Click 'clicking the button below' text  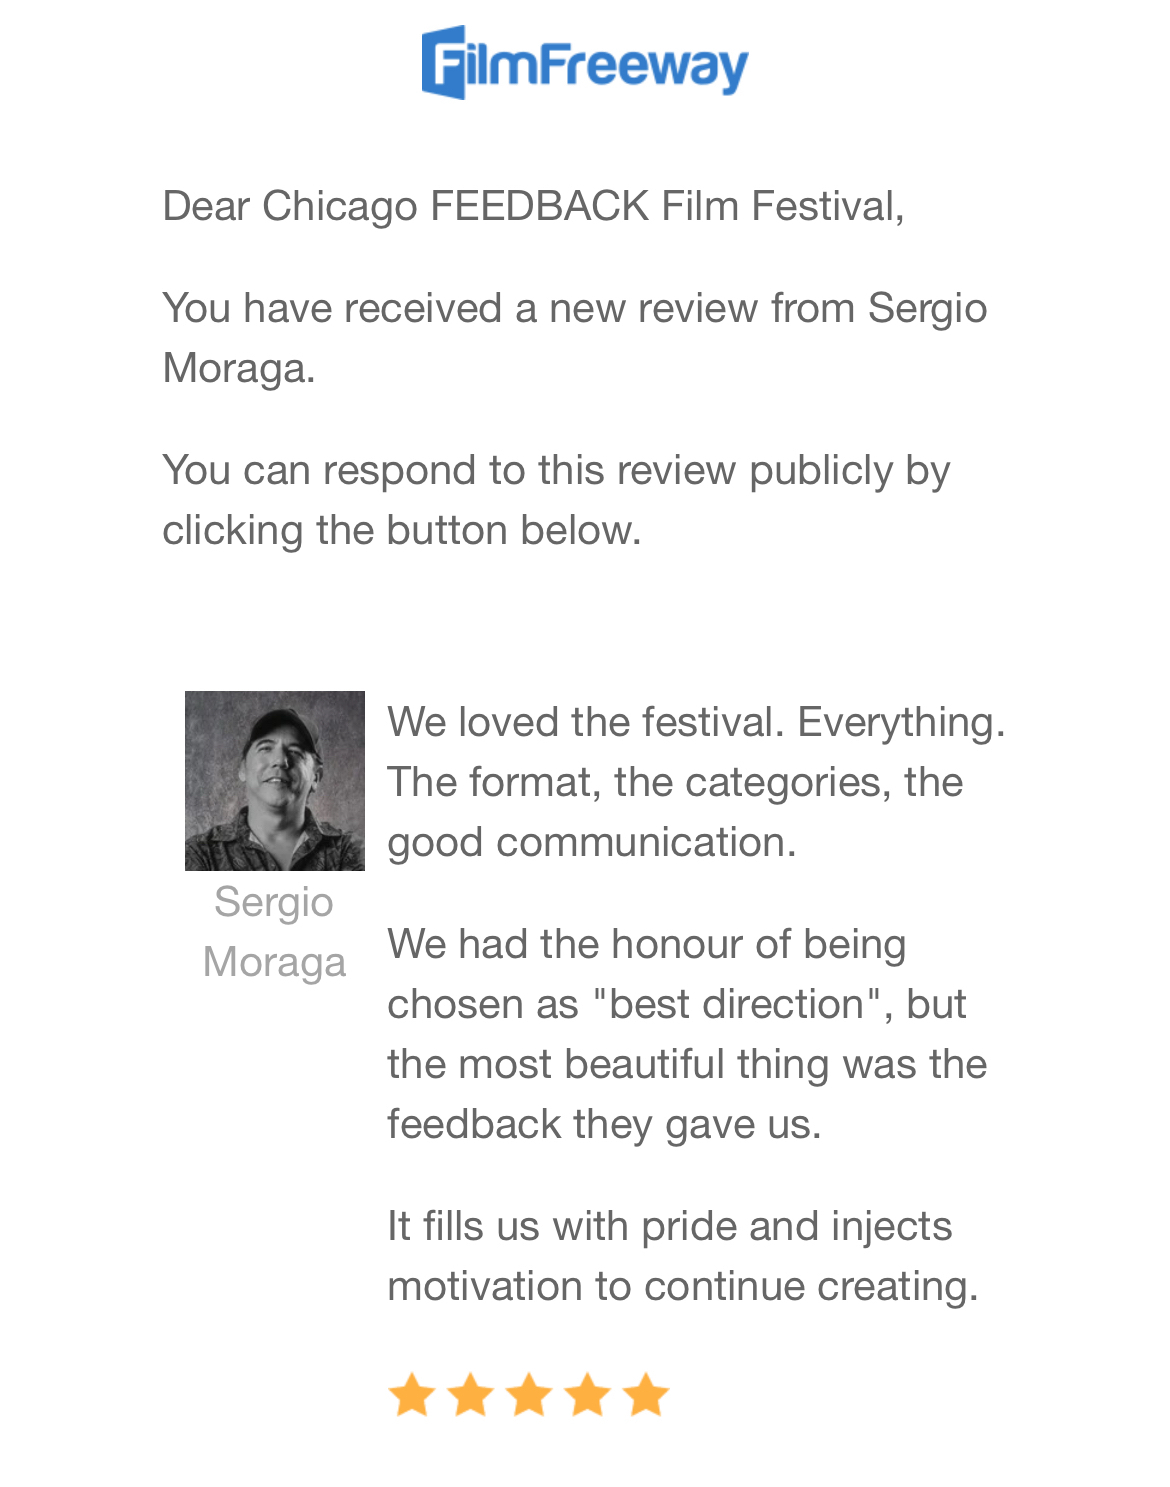click(401, 530)
